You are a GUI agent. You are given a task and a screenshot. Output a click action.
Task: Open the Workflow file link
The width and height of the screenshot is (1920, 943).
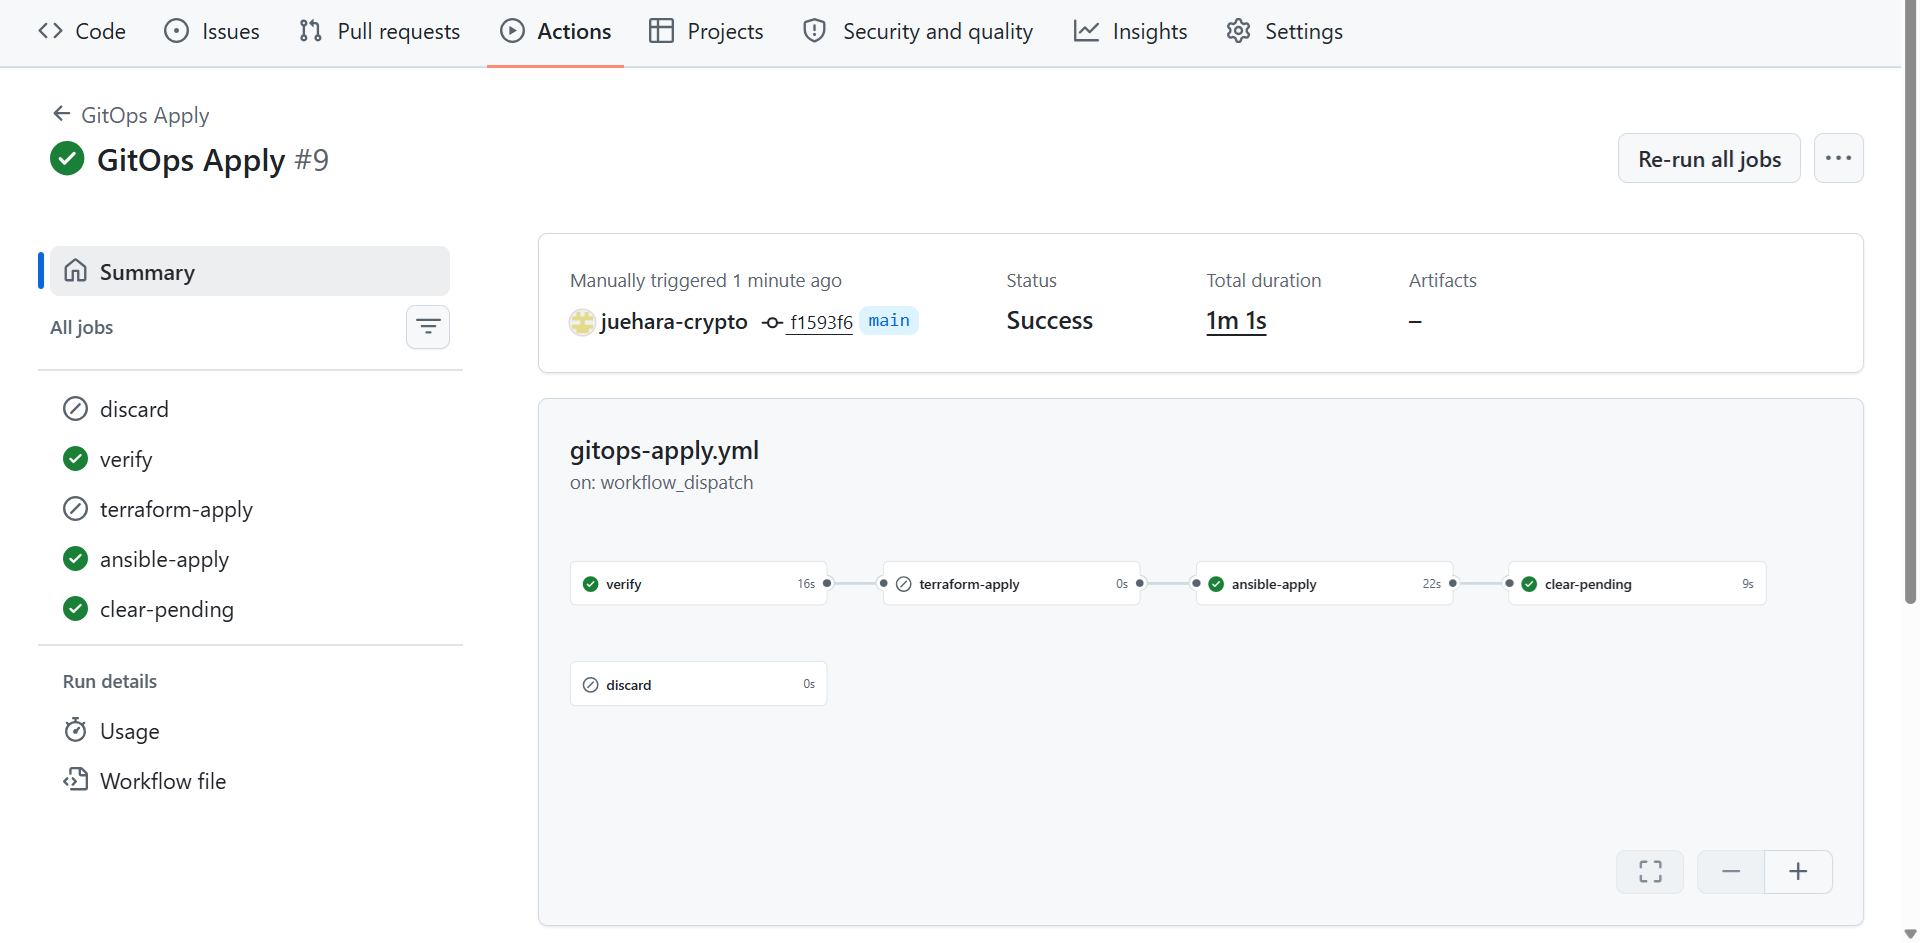250,781
